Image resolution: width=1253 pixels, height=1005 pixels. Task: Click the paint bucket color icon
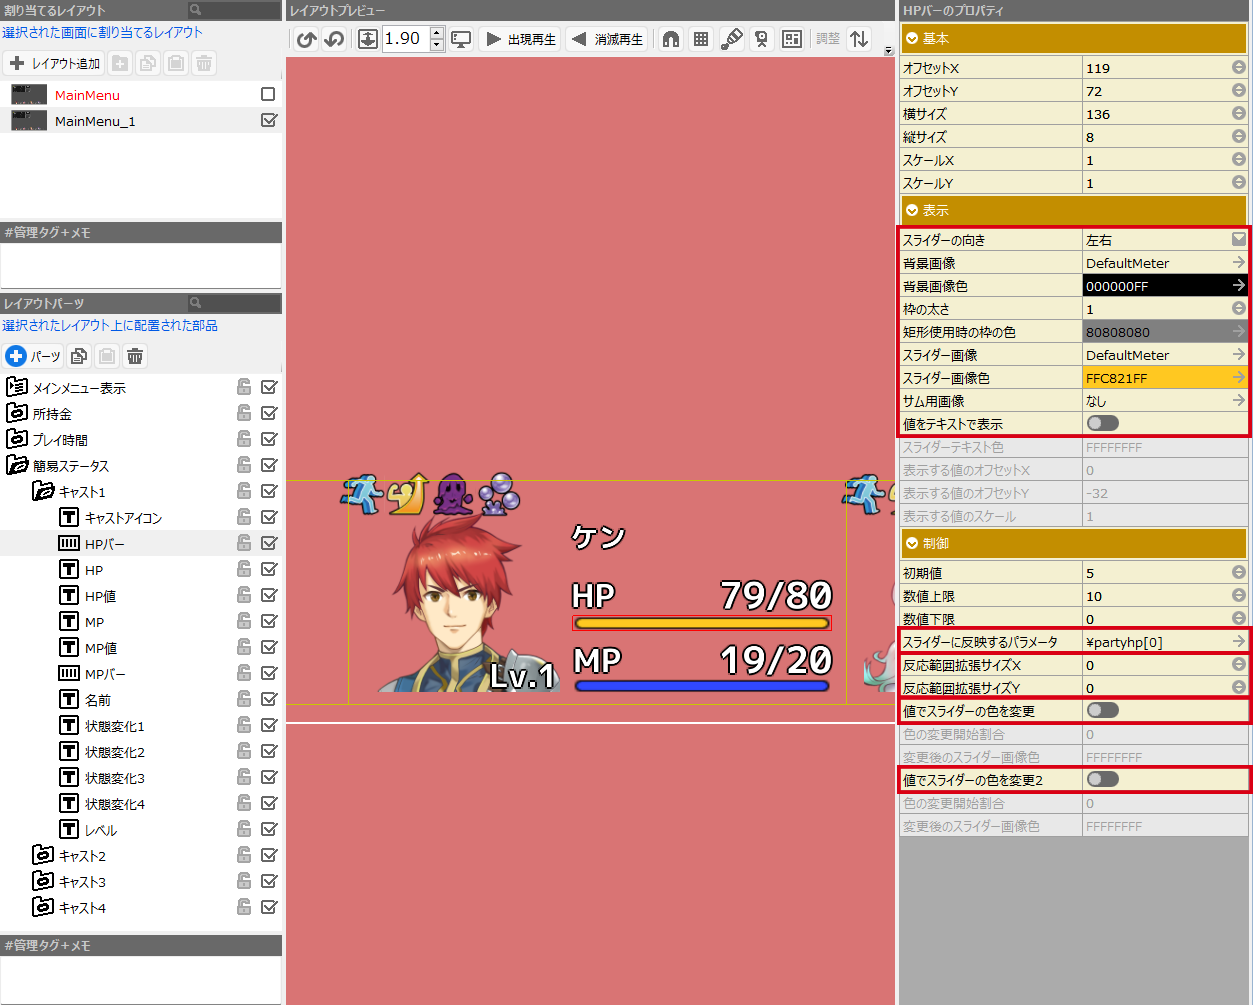click(732, 39)
